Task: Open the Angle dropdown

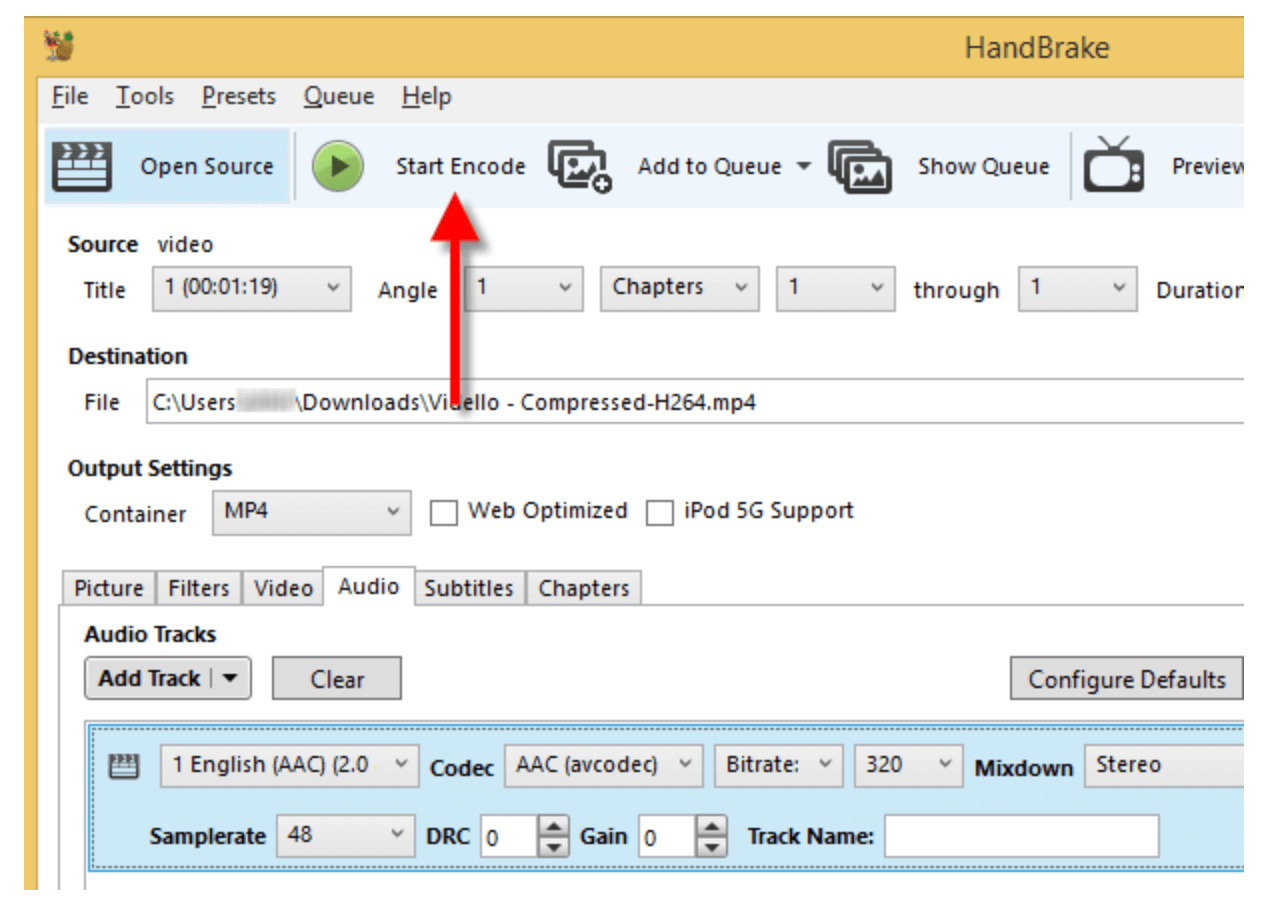Action: point(525,288)
